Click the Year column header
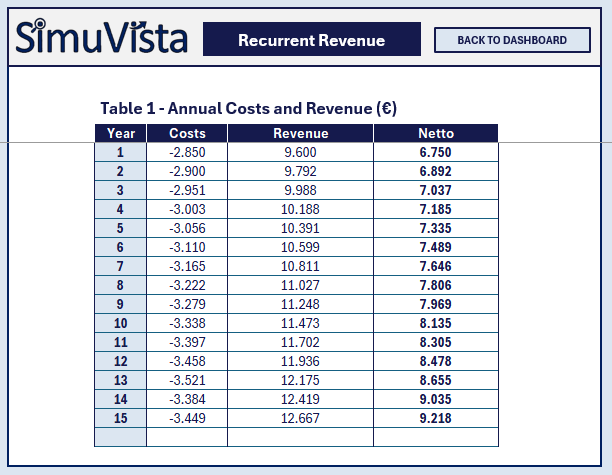The width and height of the screenshot is (612, 475). 120,133
